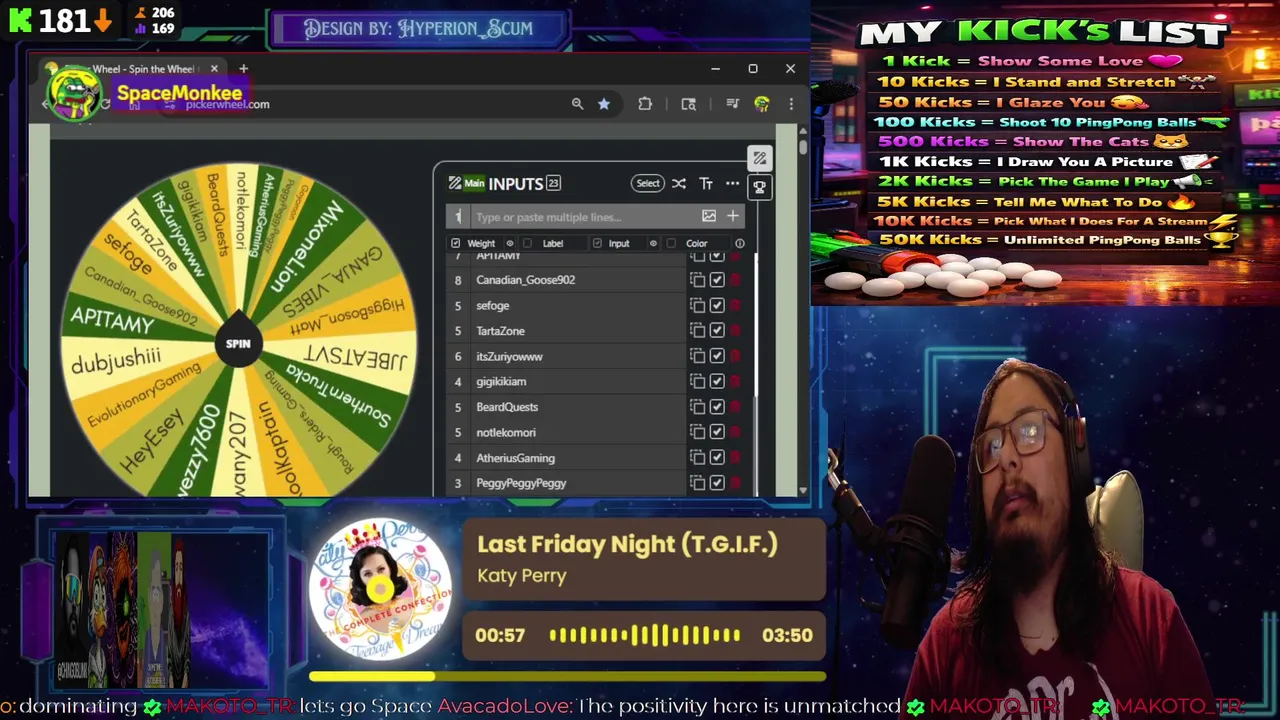Toggle the Input column checkbox

pyautogui.click(x=598, y=243)
